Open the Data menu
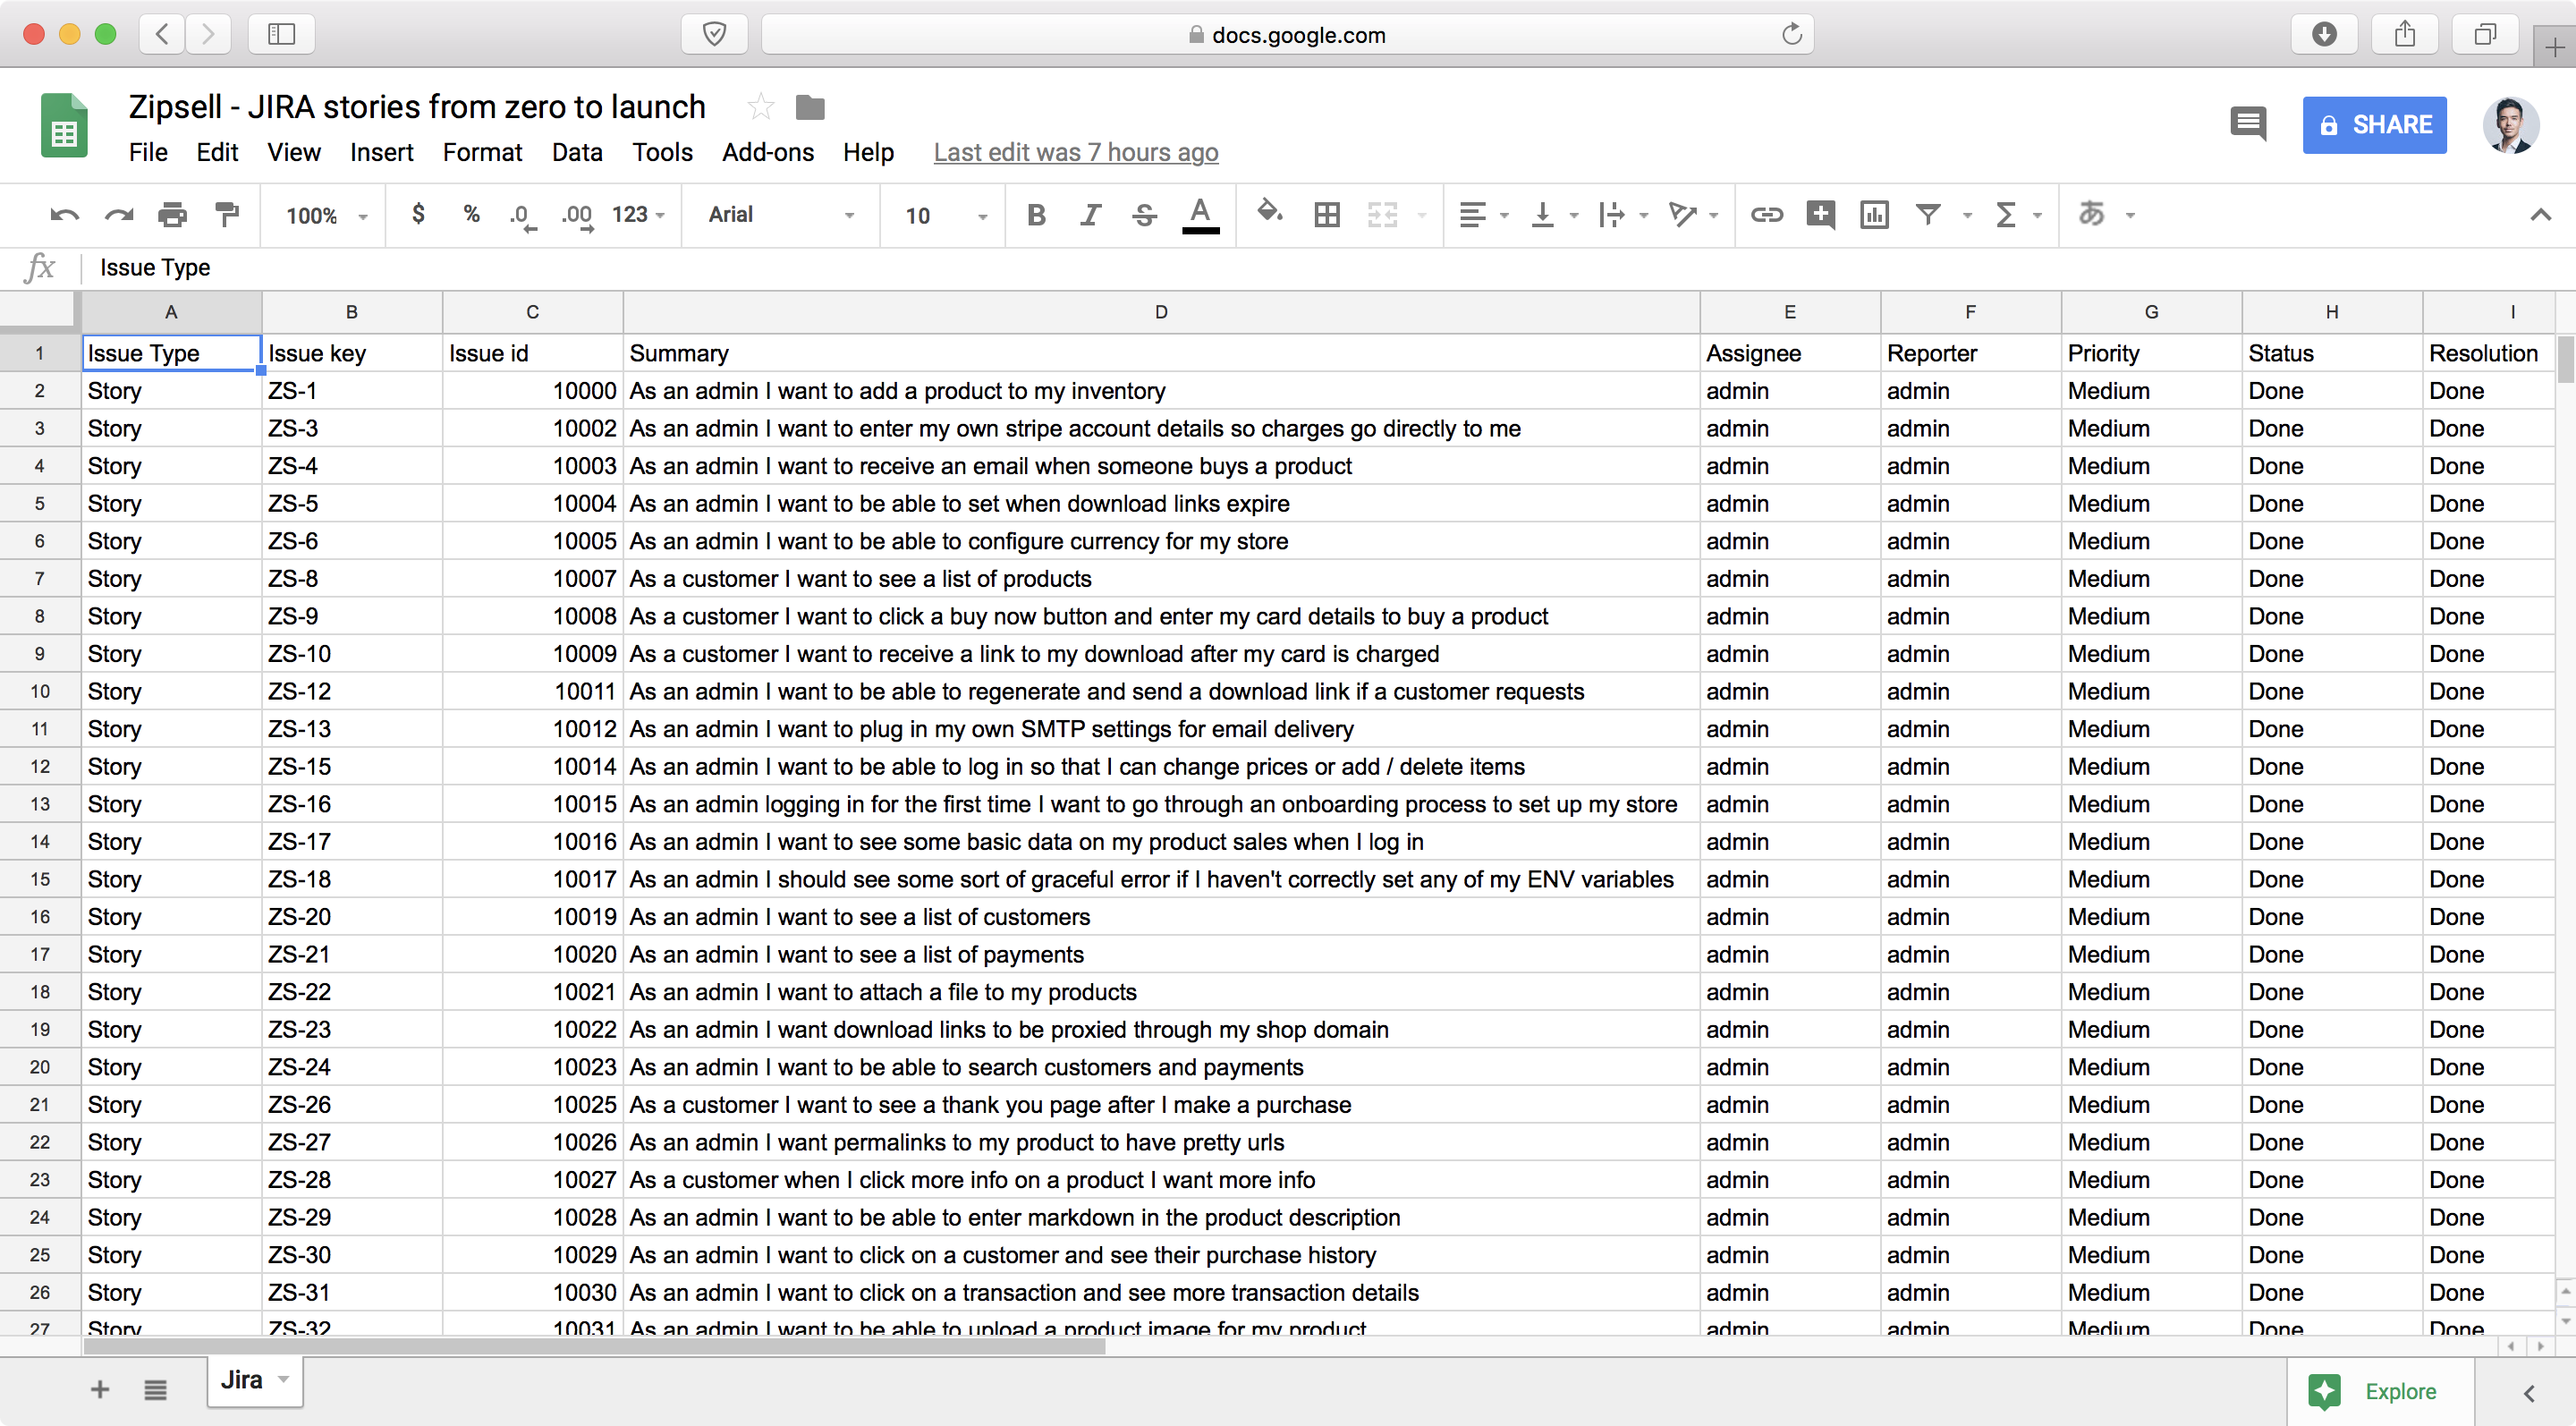This screenshot has height=1426, width=2576. pyautogui.click(x=576, y=152)
